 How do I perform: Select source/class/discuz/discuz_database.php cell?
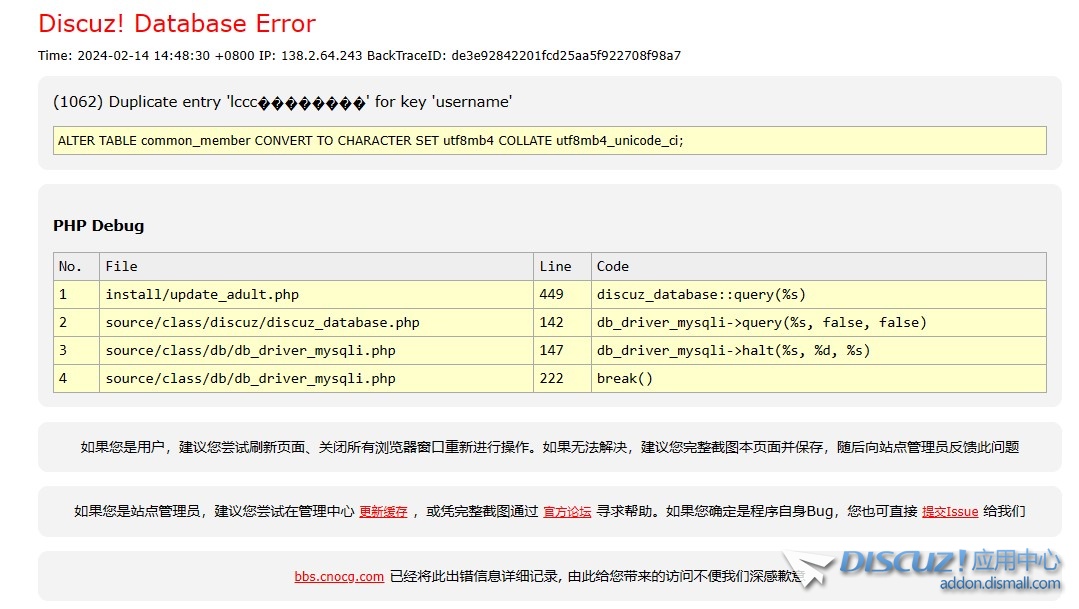pos(317,323)
